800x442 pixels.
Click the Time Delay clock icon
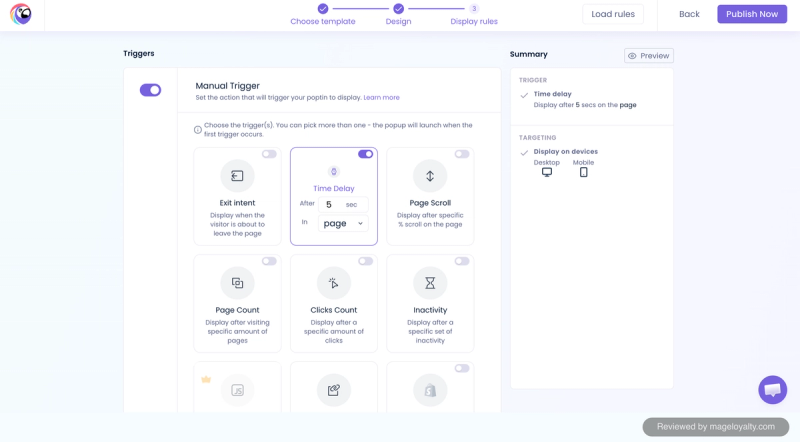click(334, 171)
